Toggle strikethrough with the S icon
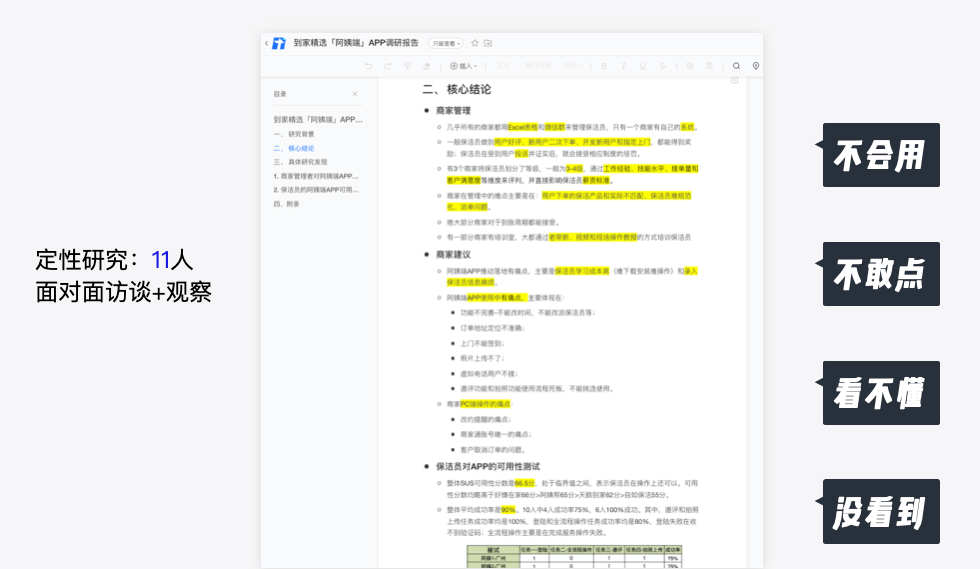This screenshot has width=980, height=569. pyautogui.click(x=662, y=66)
